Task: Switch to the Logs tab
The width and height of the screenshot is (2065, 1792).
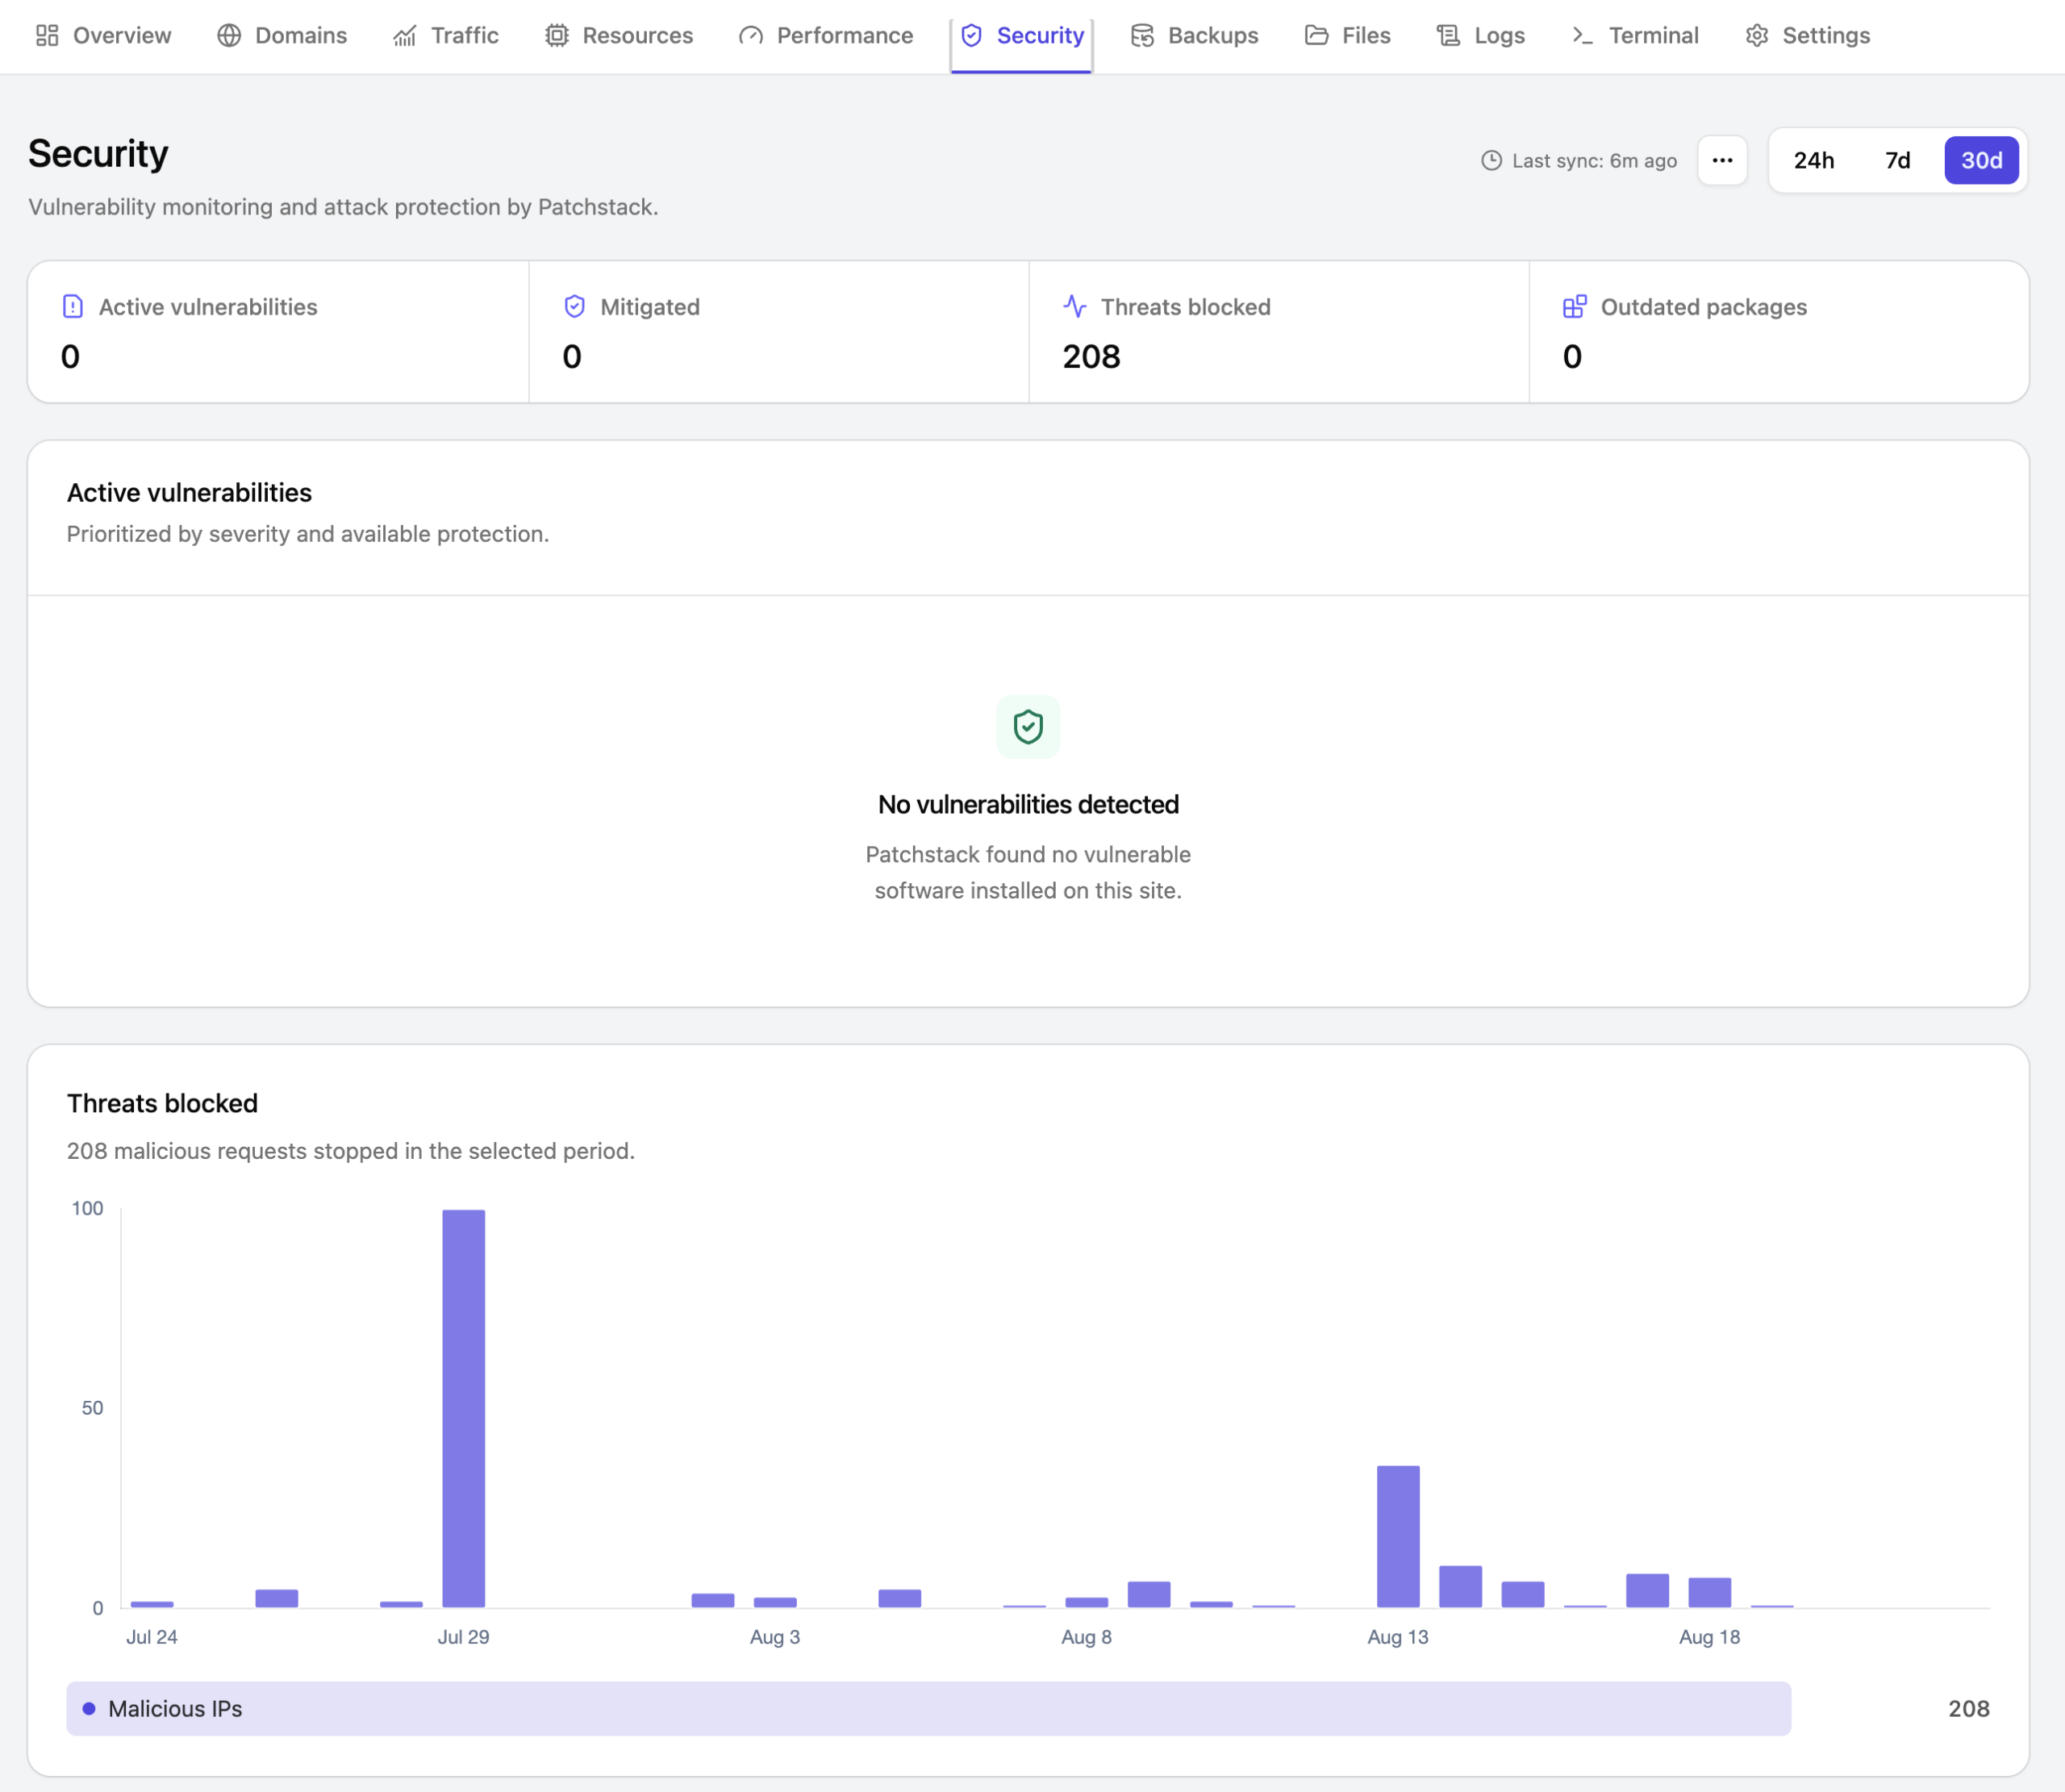Action: pyautogui.click(x=1481, y=36)
